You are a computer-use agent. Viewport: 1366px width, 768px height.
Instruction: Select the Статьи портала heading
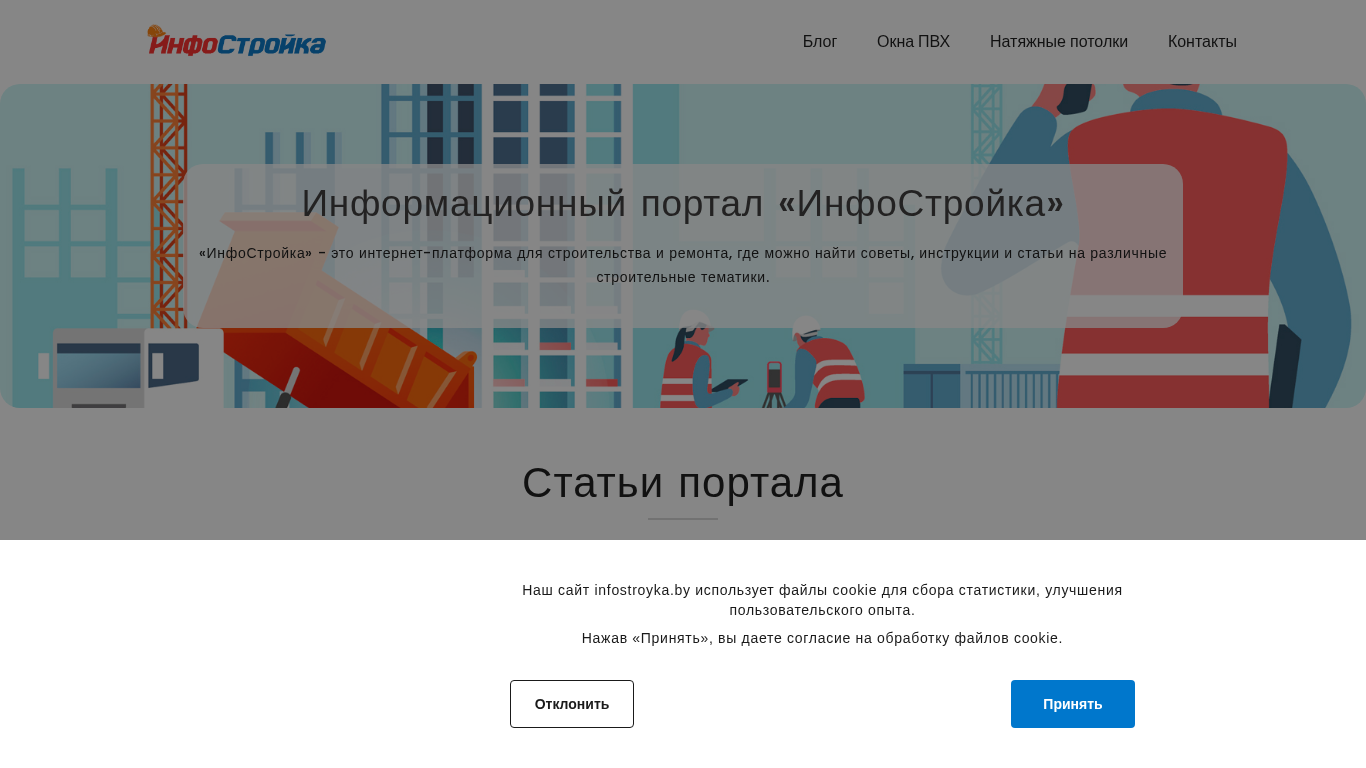click(683, 483)
